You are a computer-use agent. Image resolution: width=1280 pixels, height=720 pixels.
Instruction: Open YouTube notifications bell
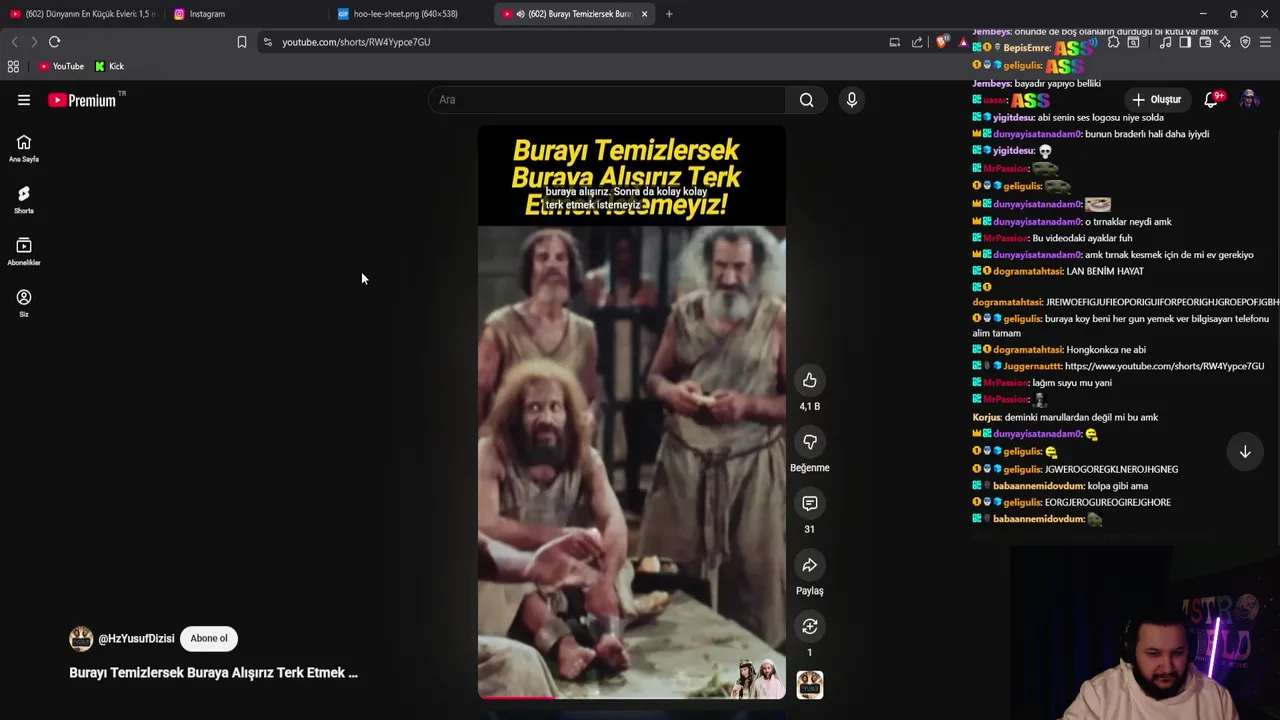click(x=1211, y=100)
